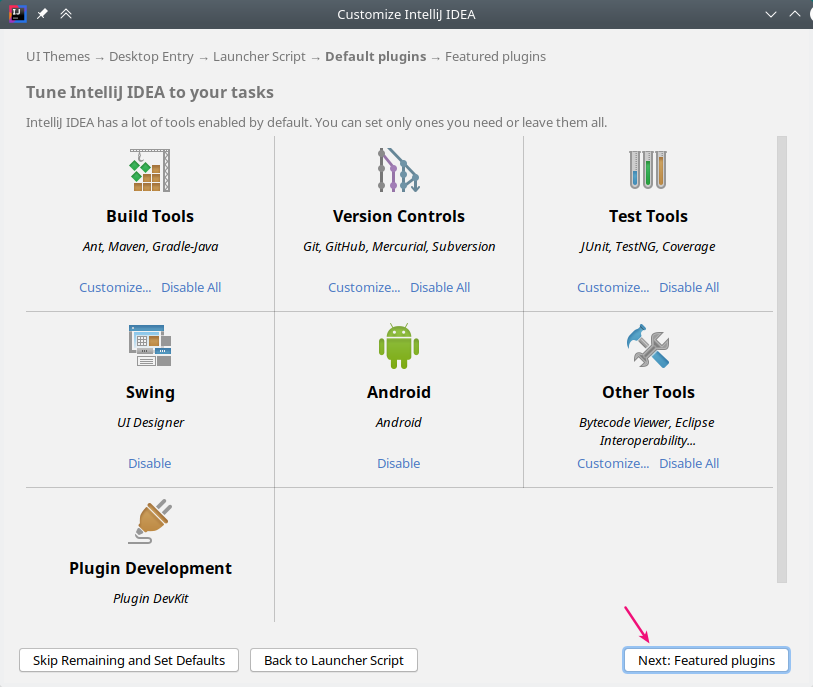Open Customize for Test Tools

coord(613,287)
